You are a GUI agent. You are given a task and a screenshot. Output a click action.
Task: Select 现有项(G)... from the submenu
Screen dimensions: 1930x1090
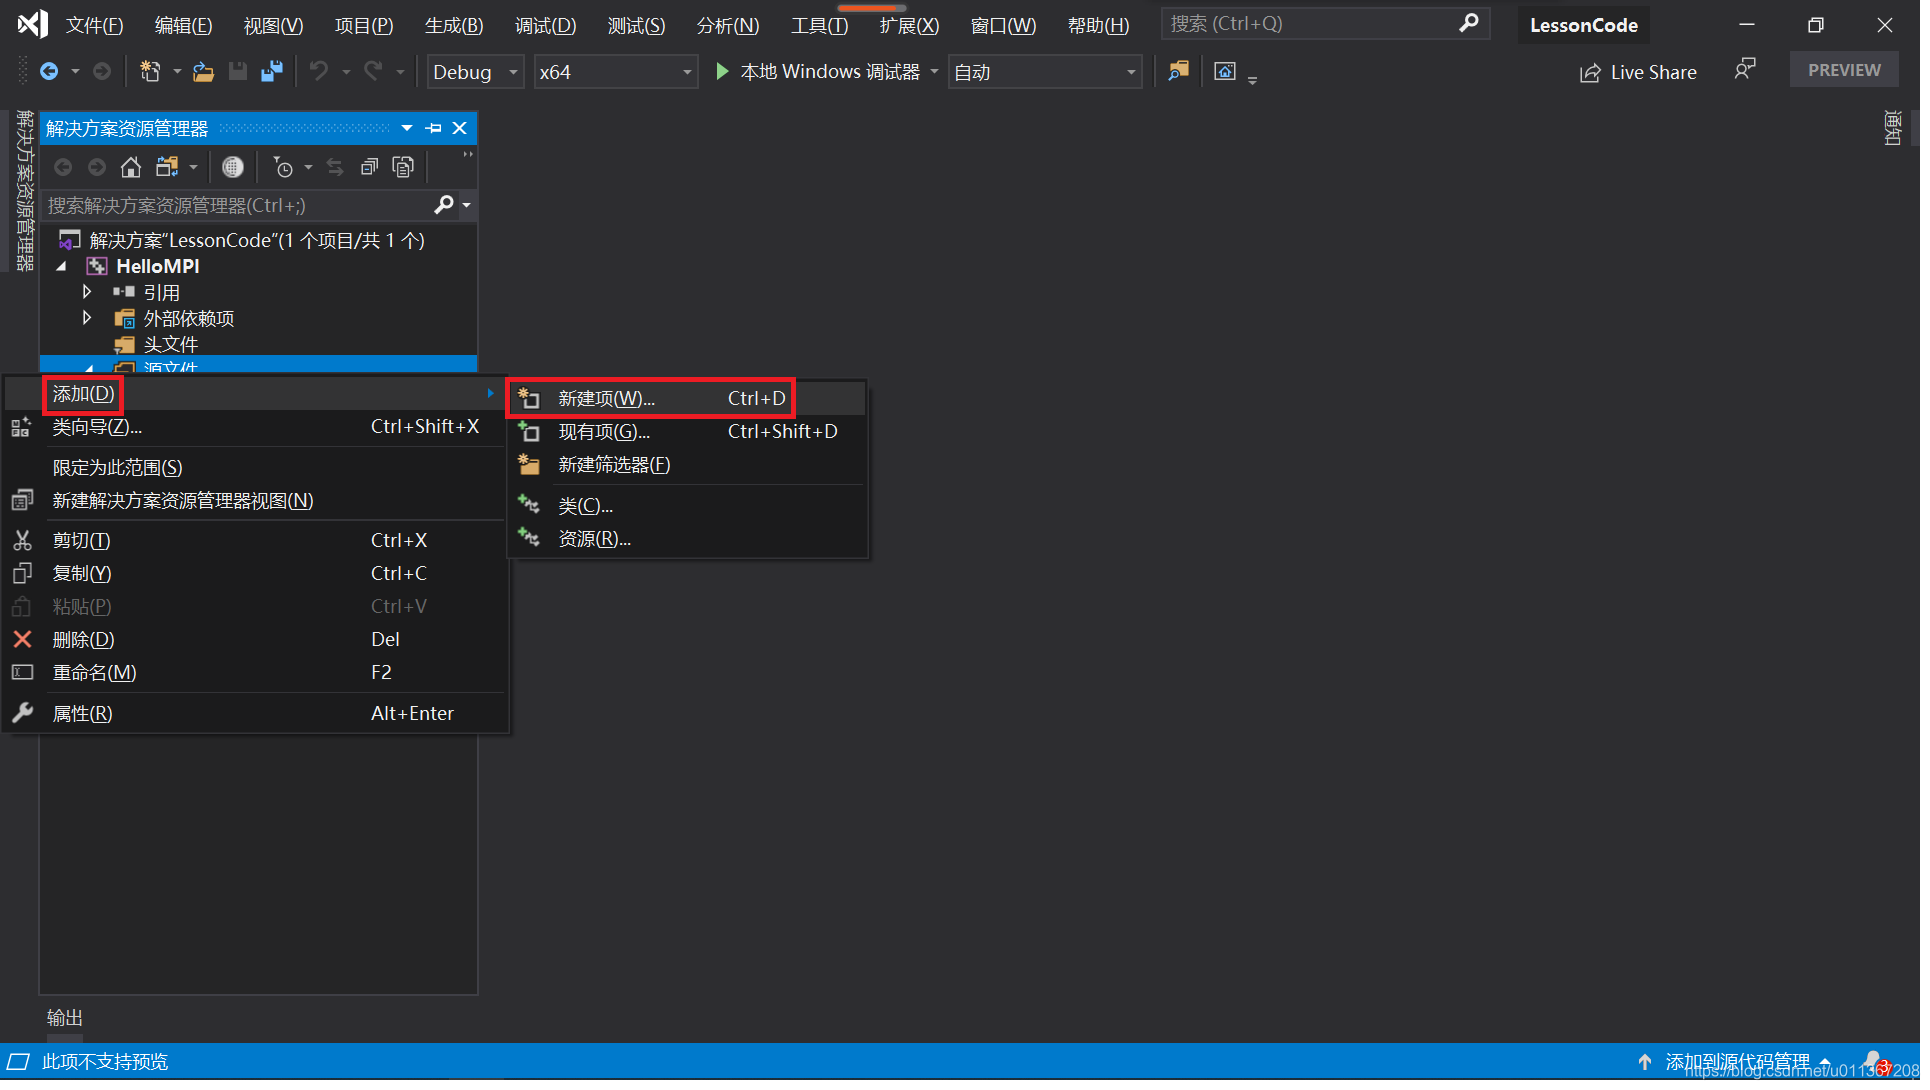[x=688, y=432]
